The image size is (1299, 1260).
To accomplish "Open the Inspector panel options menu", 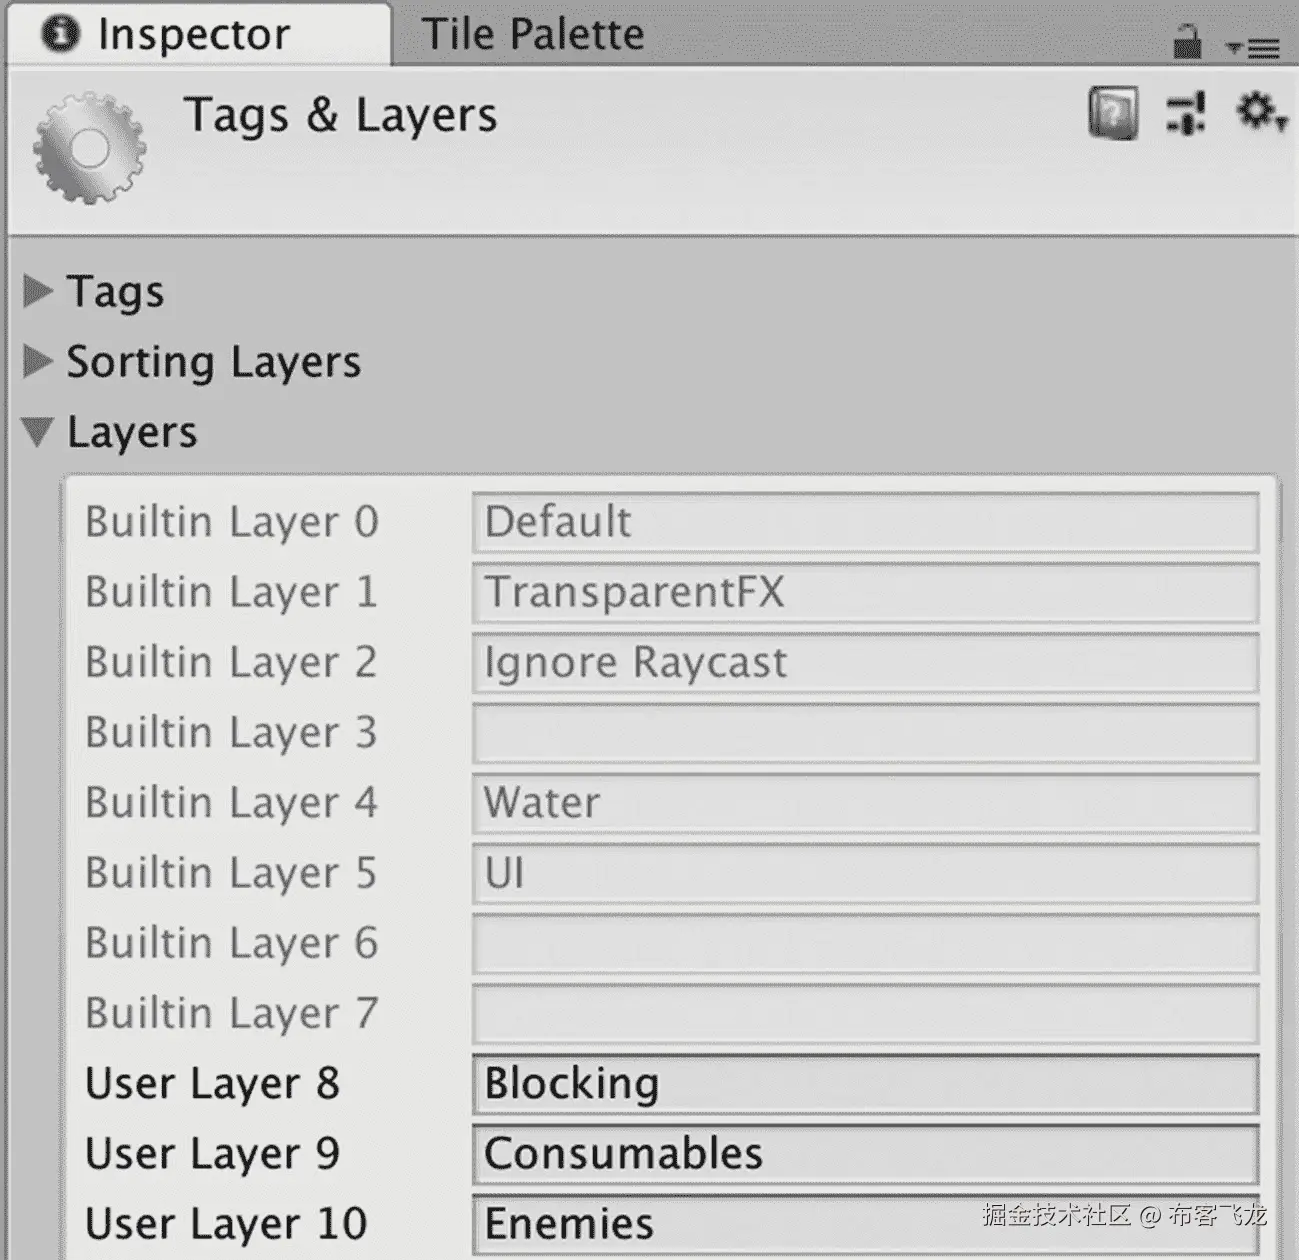I will (x=1254, y=47).
